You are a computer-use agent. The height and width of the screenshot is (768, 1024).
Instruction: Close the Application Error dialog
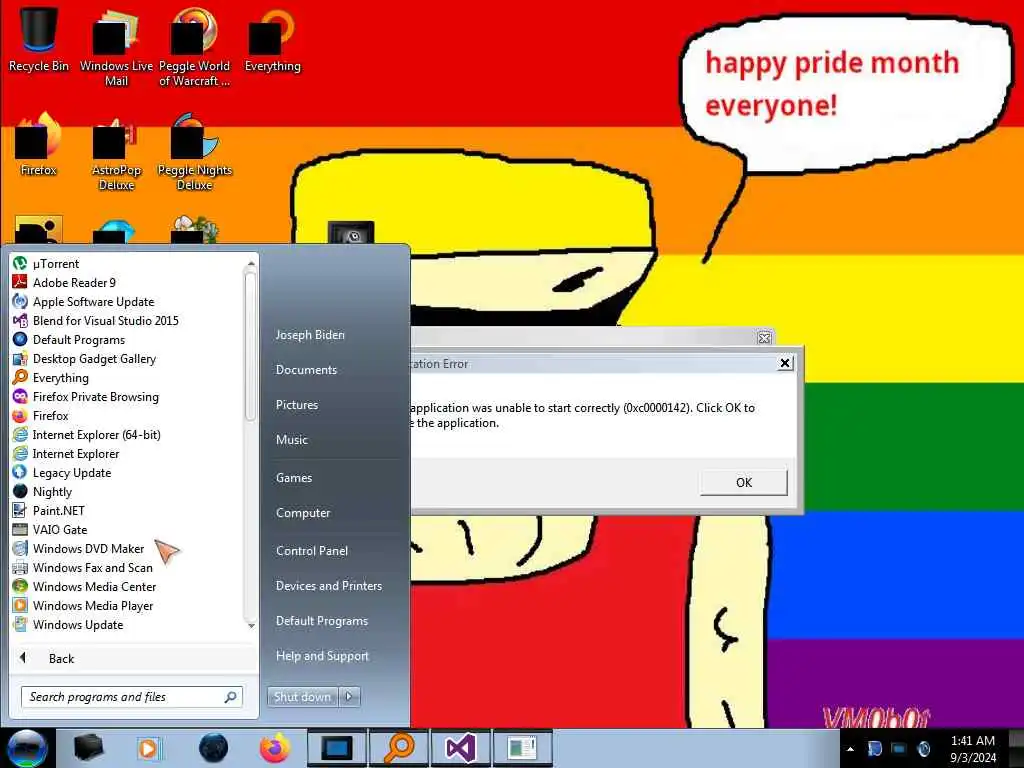point(786,363)
